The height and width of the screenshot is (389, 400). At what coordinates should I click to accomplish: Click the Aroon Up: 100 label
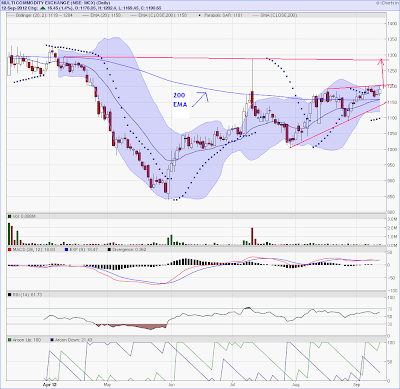tap(27, 340)
